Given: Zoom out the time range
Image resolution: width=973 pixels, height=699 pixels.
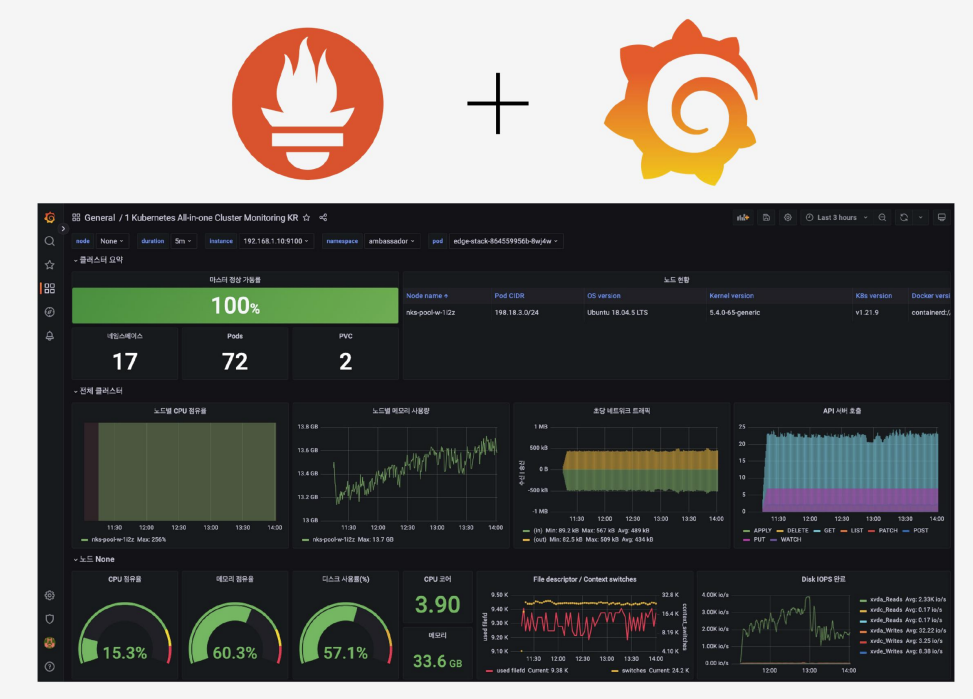Looking at the screenshot, I should [x=882, y=218].
